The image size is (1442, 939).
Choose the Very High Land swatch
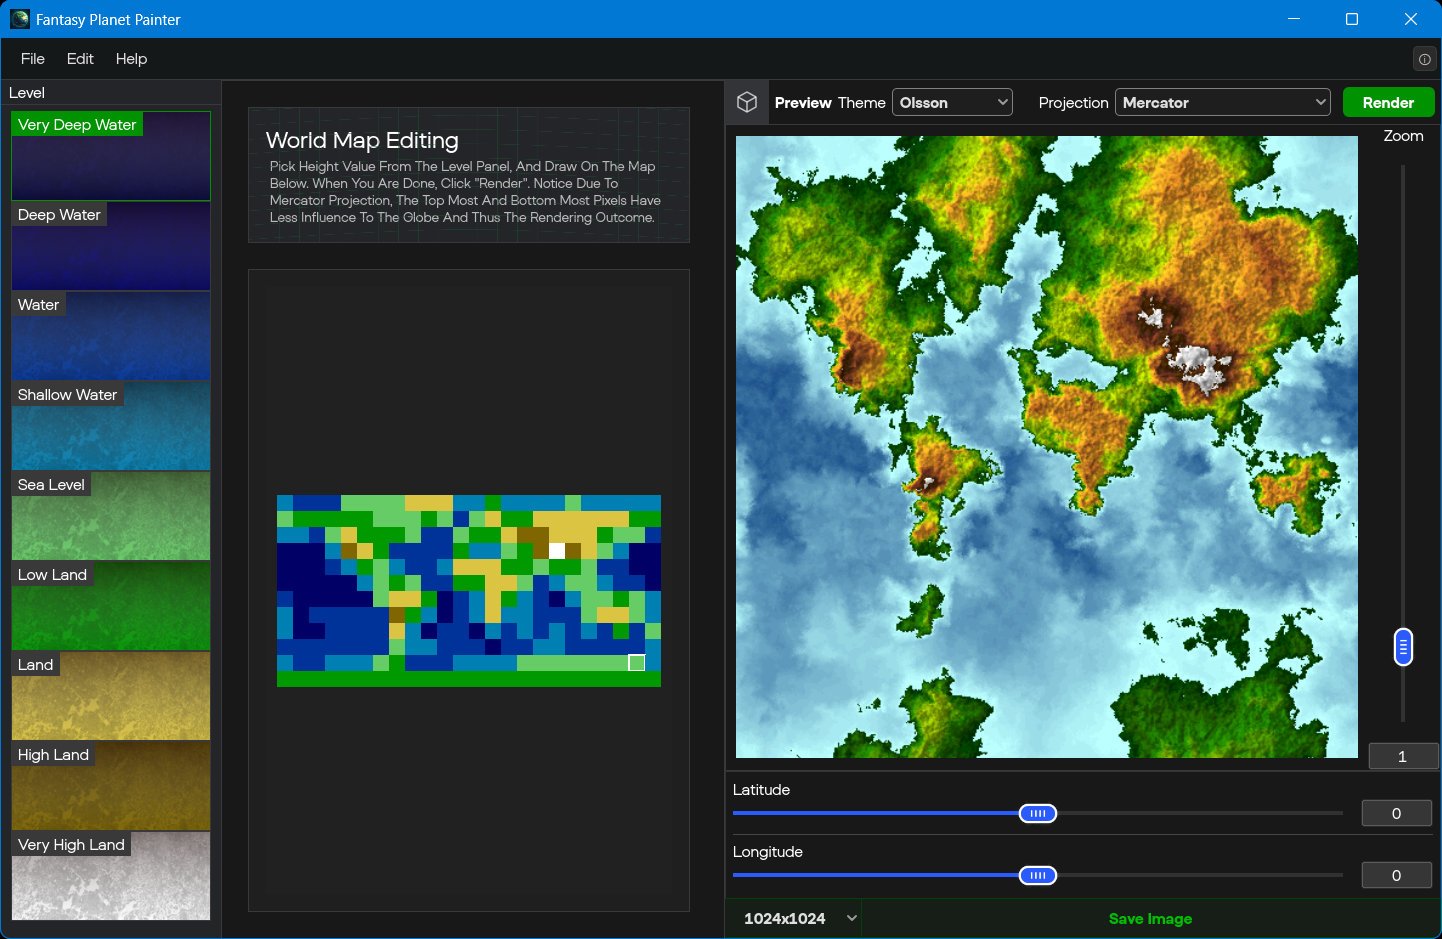pos(111,876)
